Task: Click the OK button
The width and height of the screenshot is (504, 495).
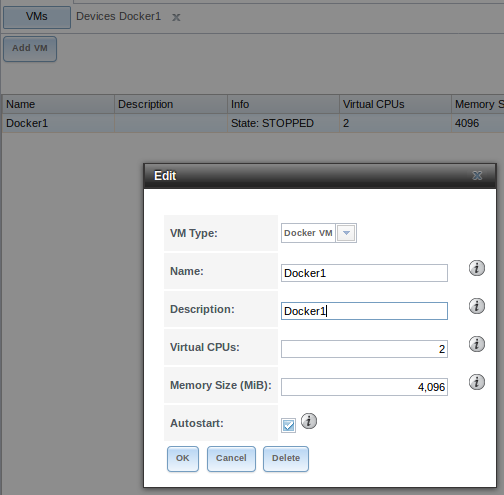Action: click(x=183, y=459)
